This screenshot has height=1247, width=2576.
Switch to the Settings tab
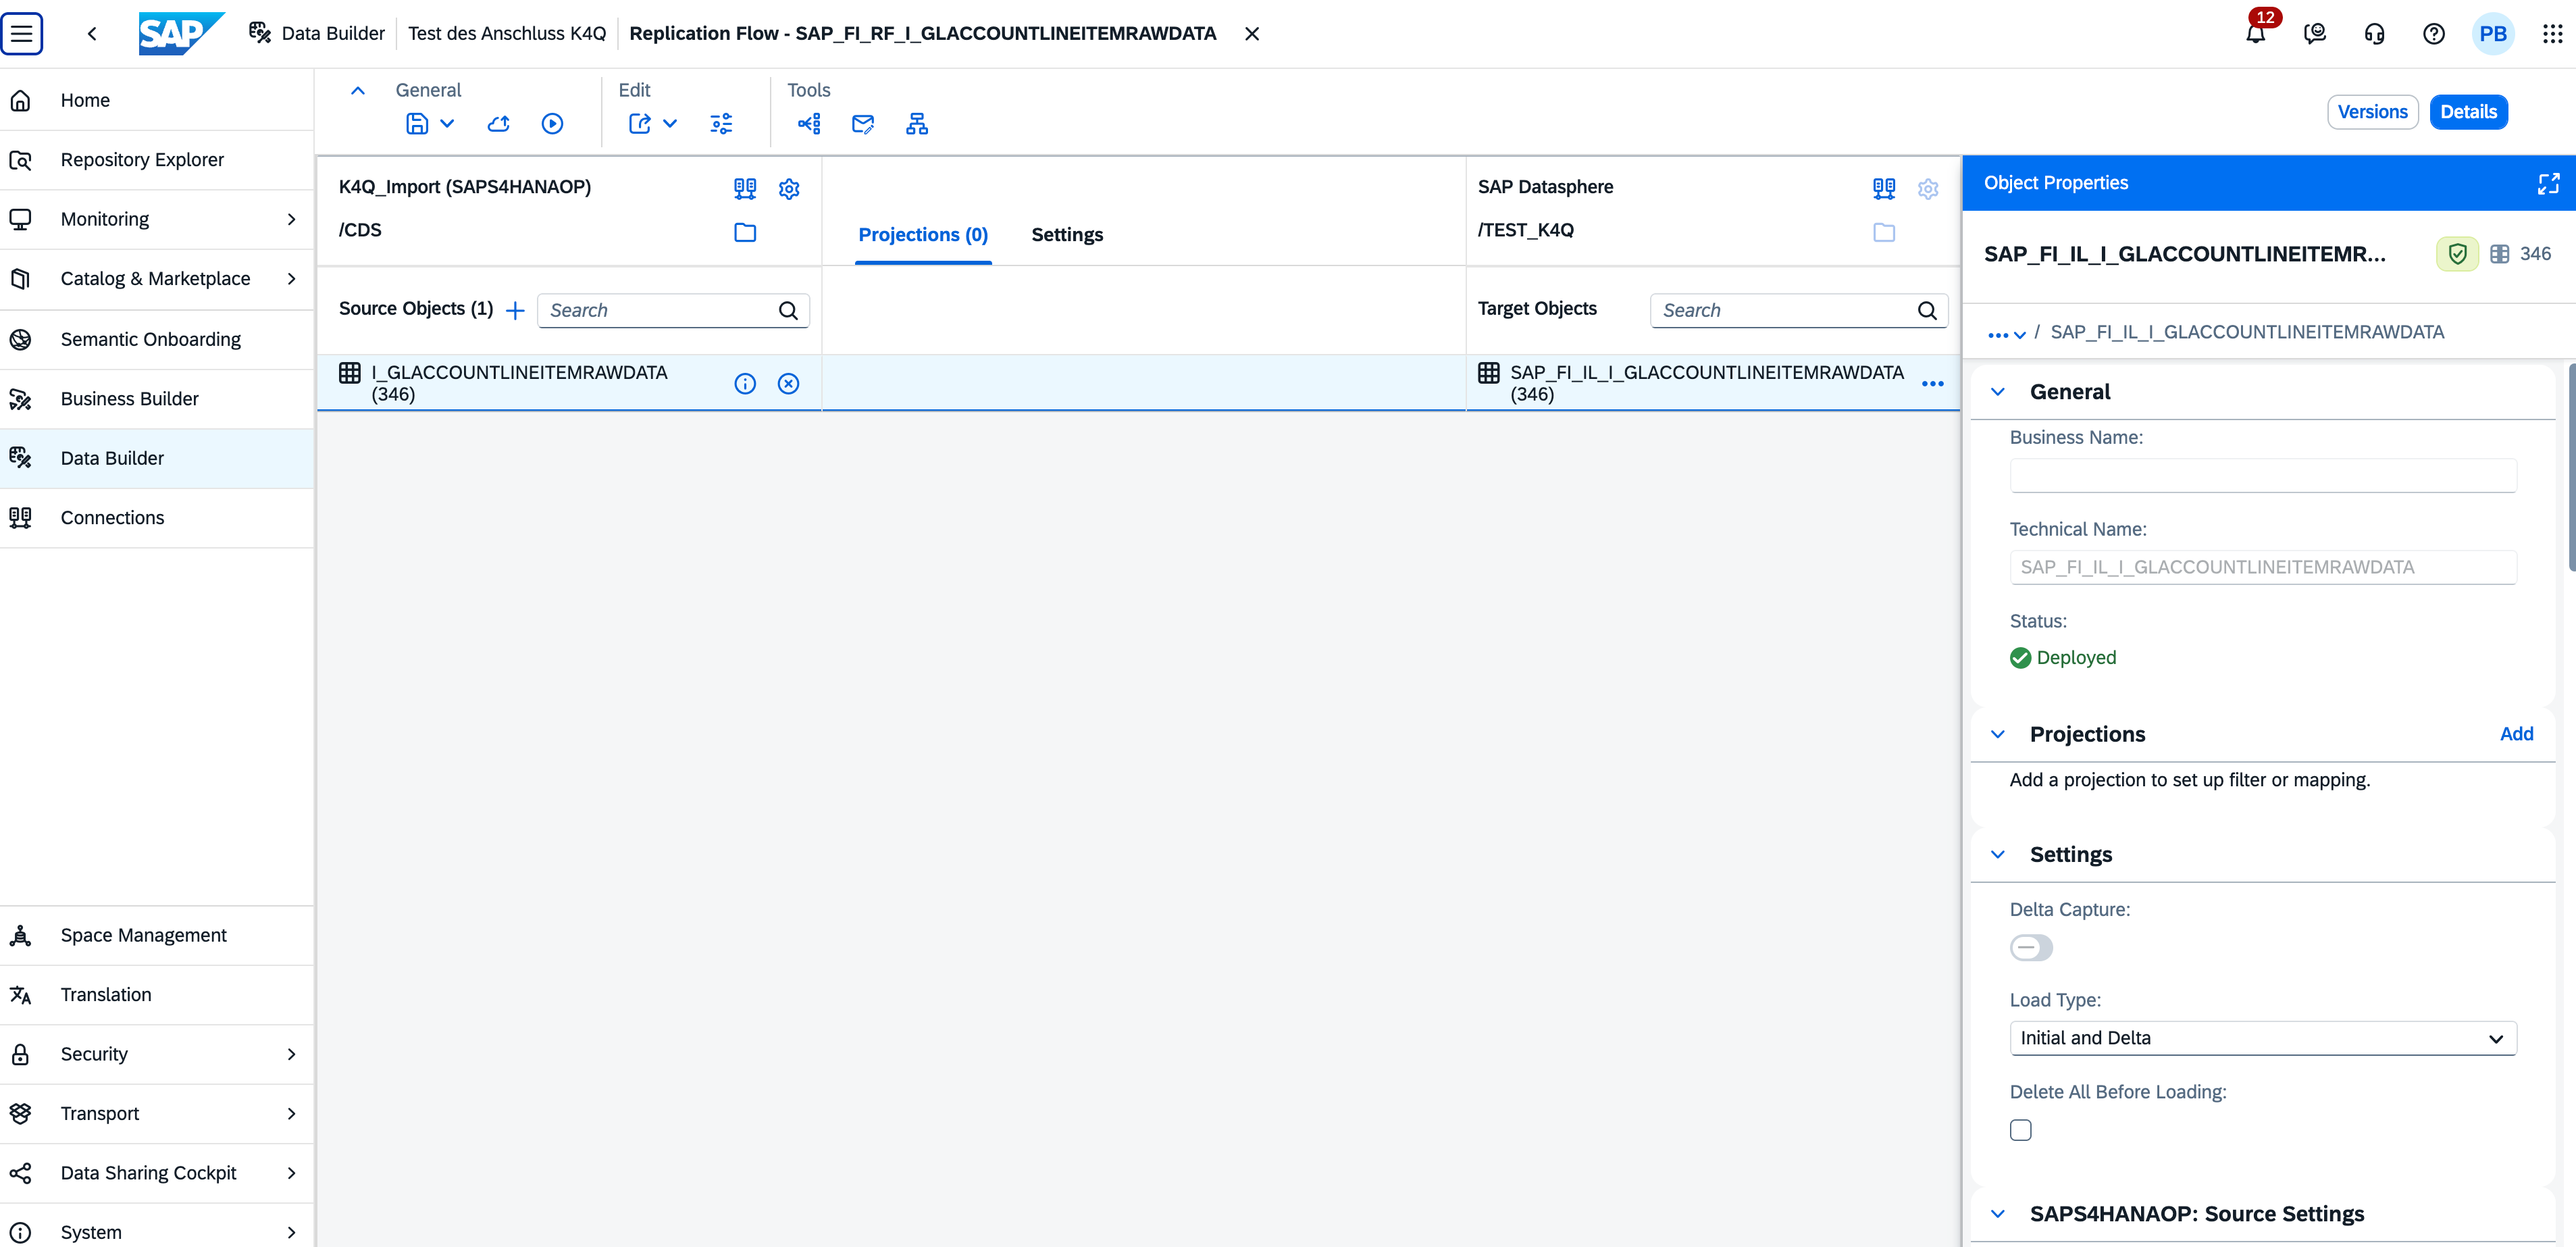click(1067, 235)
